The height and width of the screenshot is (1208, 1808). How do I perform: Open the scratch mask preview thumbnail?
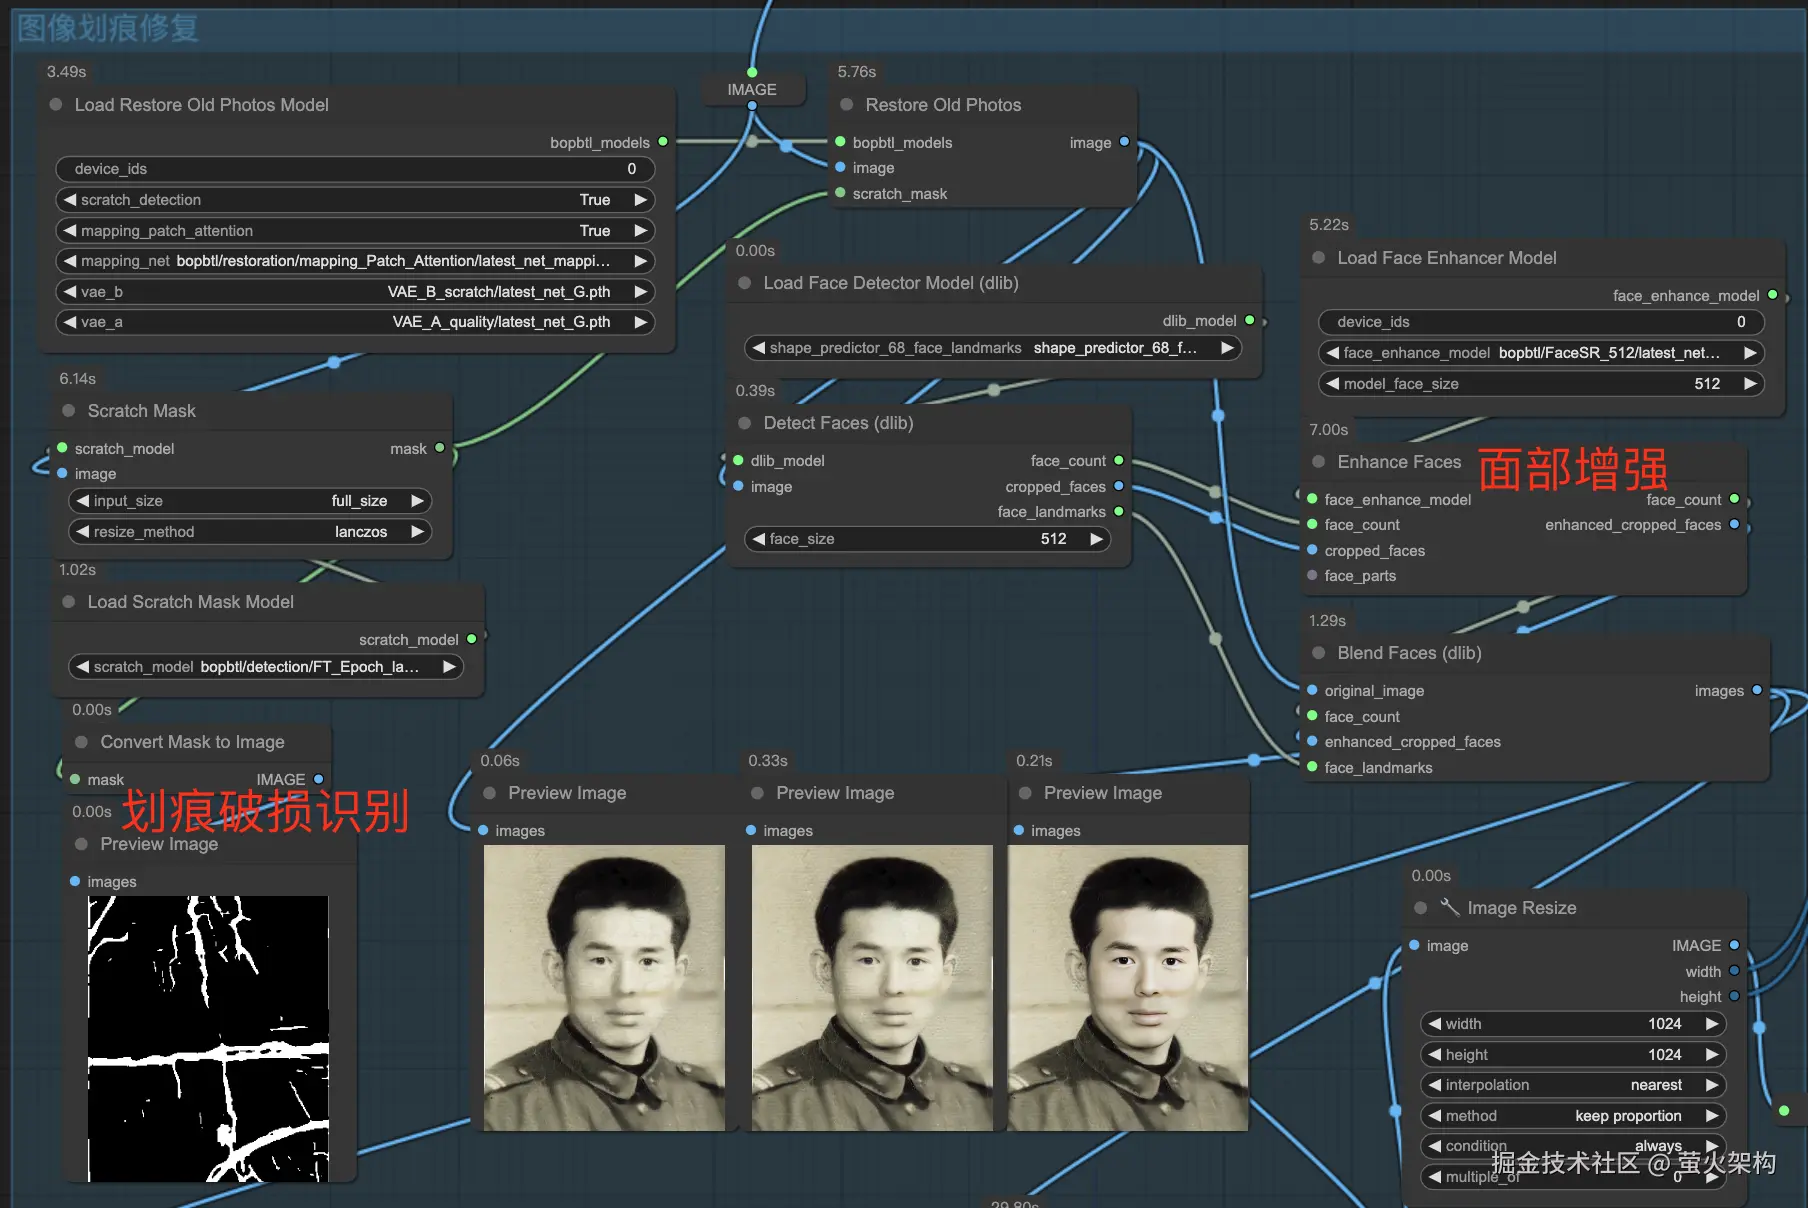click(x=208, y=1038)
